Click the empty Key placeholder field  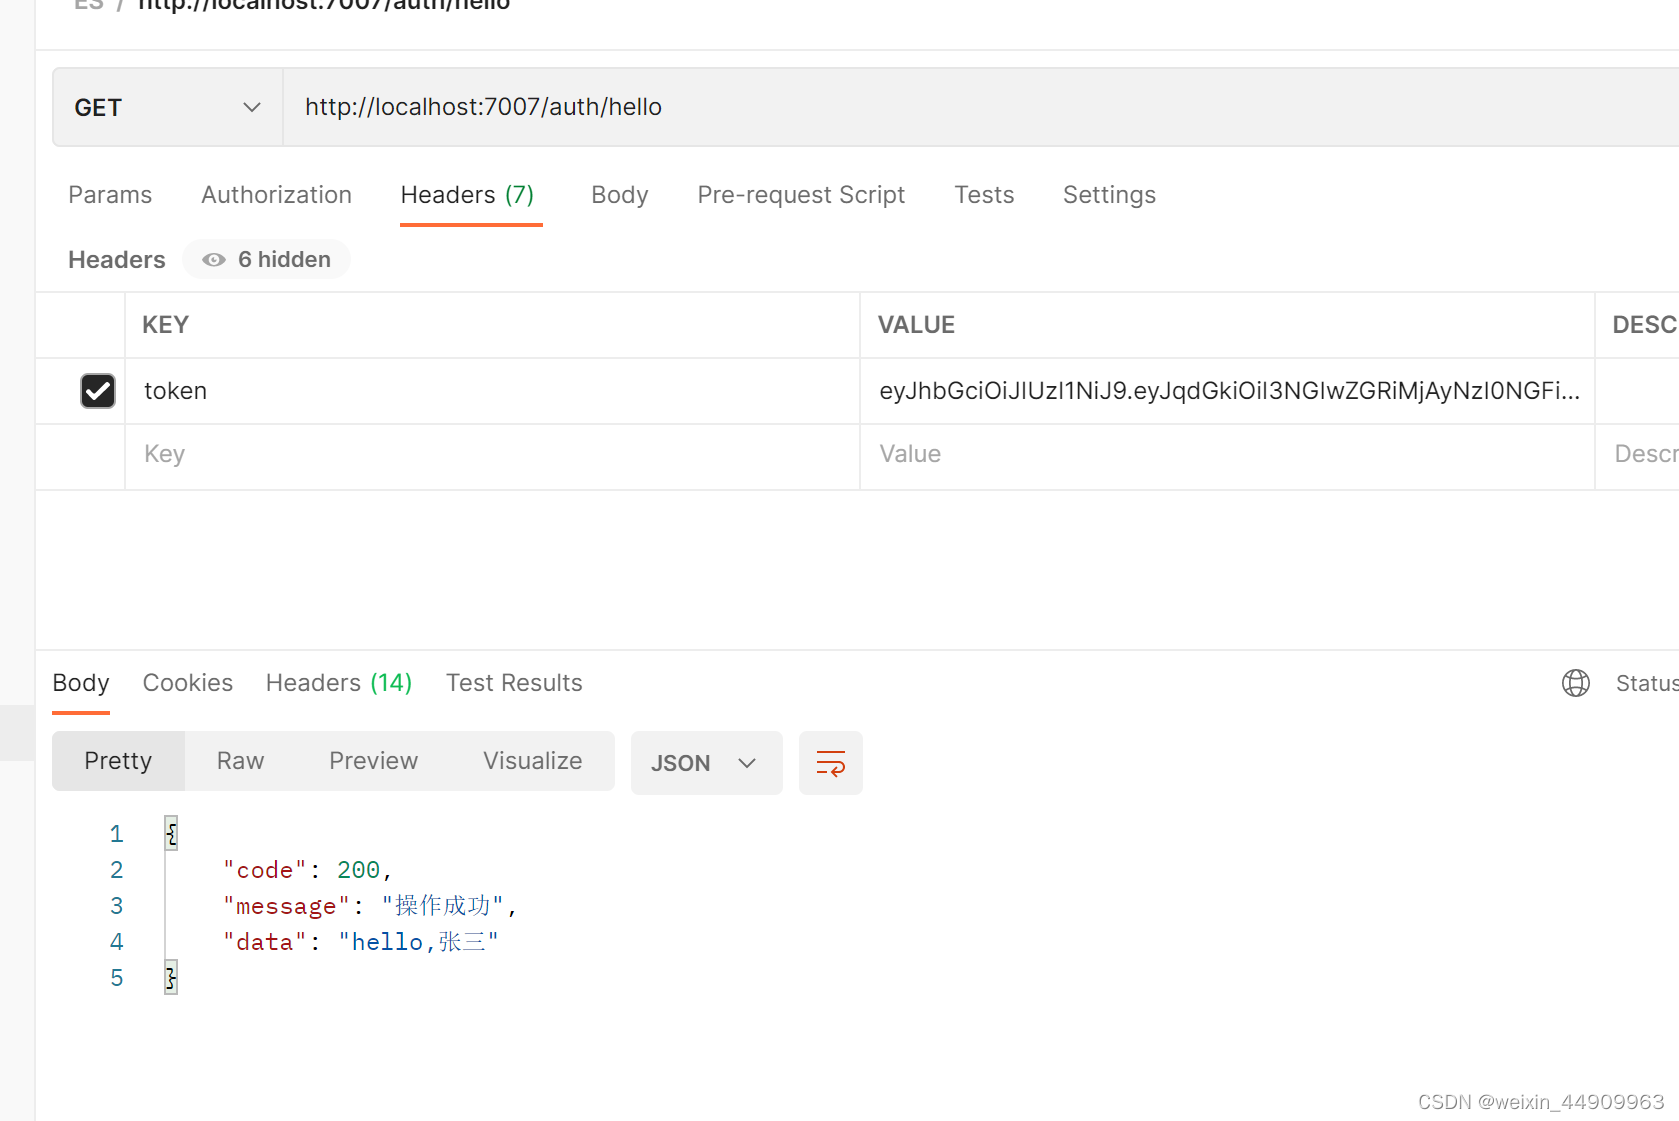(492, 455)
